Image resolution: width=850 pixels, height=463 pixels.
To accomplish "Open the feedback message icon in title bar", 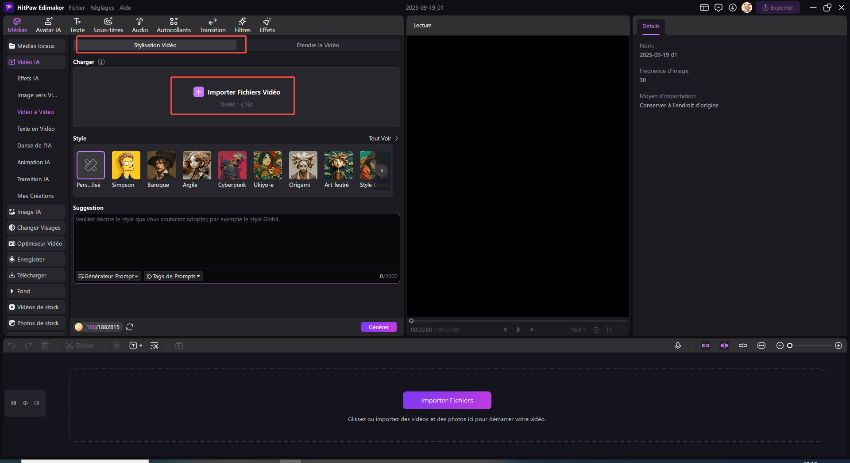I will (718, 8).
